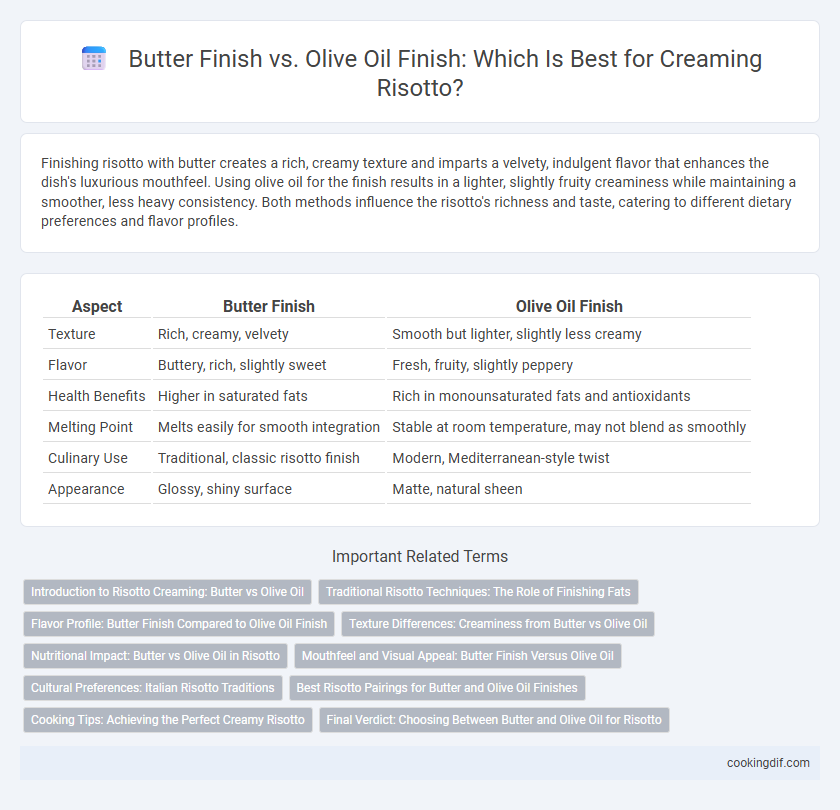Click 'Nutritional Impact: Butter vs Olive Oil in Risotto'
Image resolution: width=840 pixels, height=810 pixels.
pyautogui.click(x=155, y=656)
